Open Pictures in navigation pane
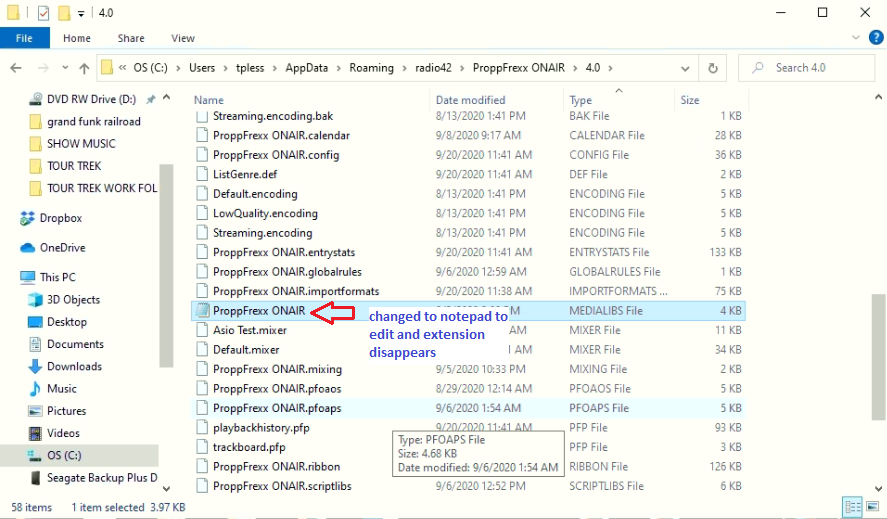Screen dimensions: 887x519 [66, 411]
